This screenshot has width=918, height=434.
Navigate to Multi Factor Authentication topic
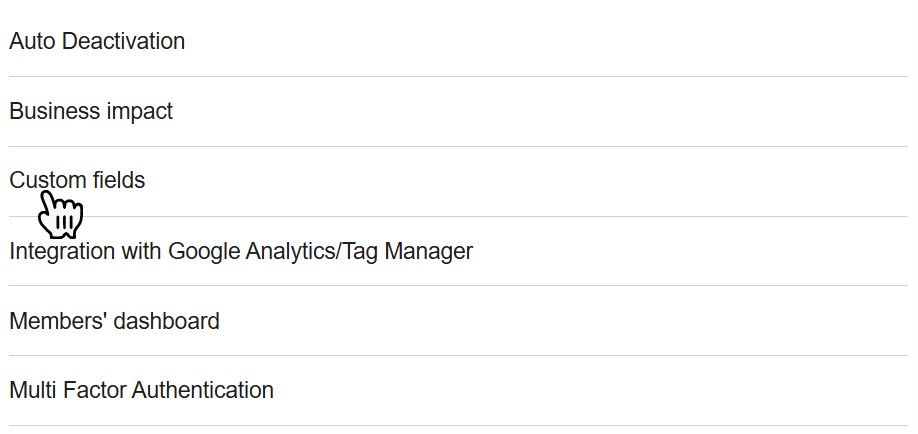click(x=141, y=390)
